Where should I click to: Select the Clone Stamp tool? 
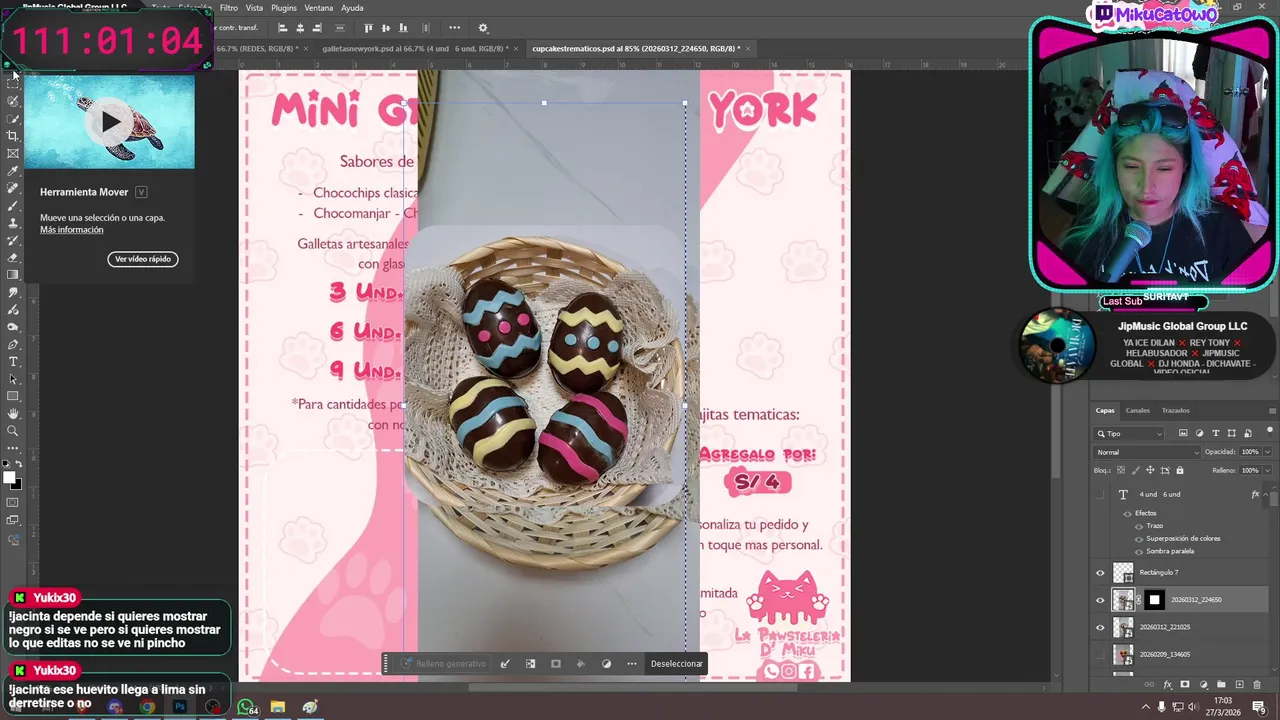[x=13, y=223]
